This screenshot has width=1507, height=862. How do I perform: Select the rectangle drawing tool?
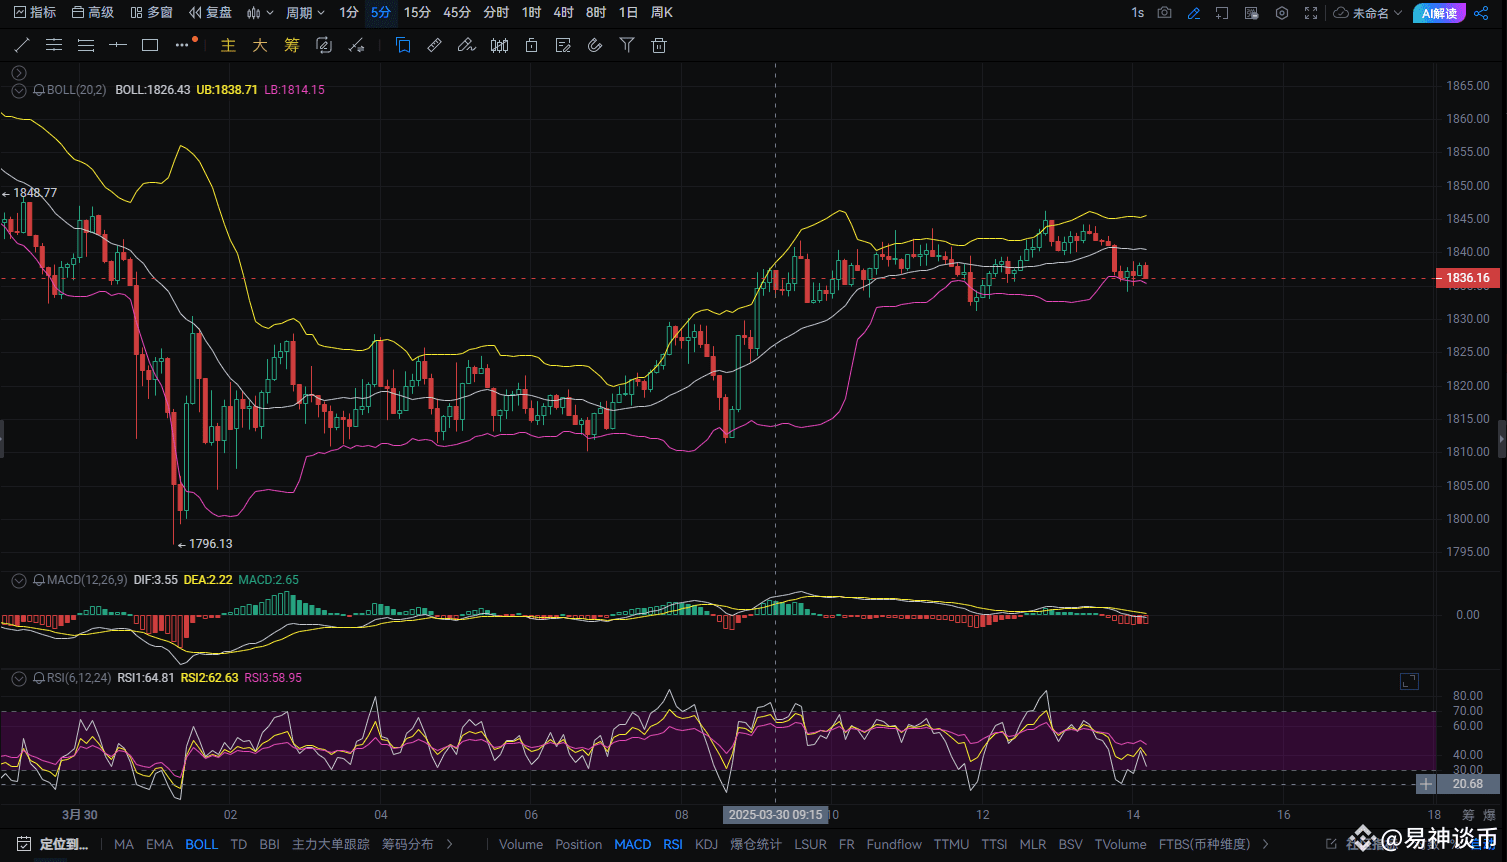pyautogui.click(x=150, y=45)
